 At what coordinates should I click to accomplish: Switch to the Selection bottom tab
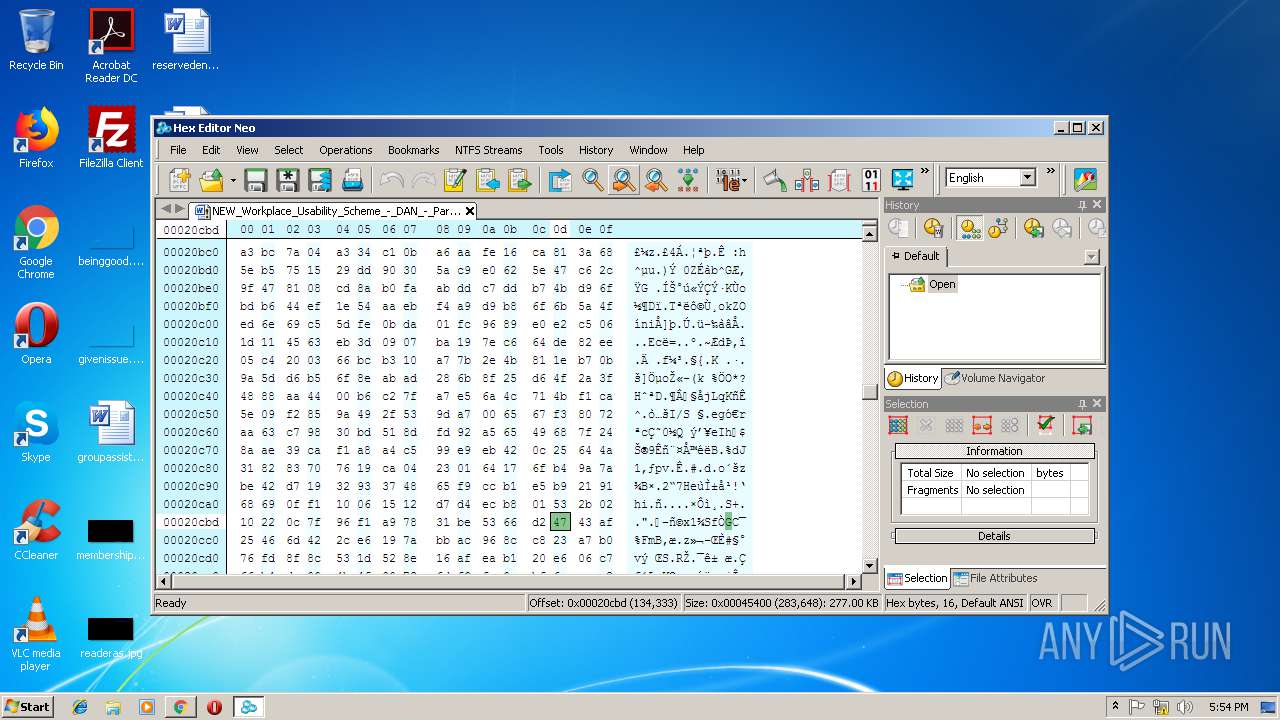(917, 578)
